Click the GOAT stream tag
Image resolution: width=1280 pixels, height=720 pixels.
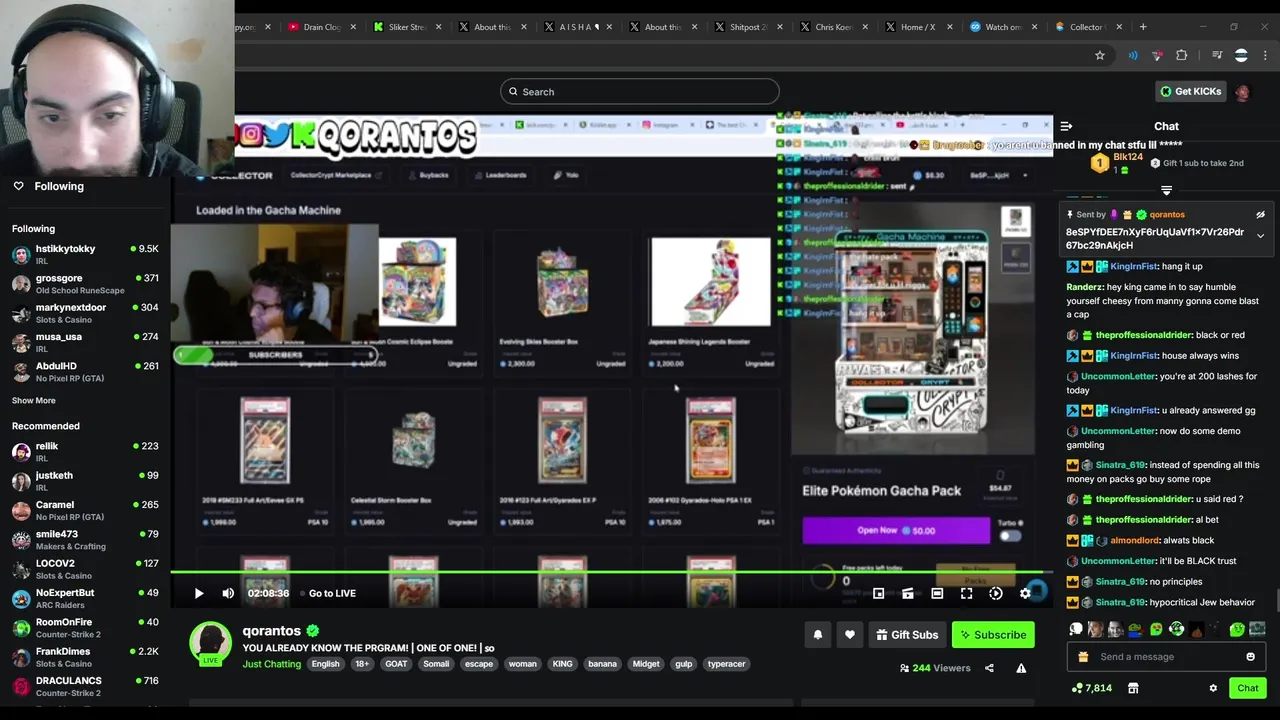pos(396,664)
